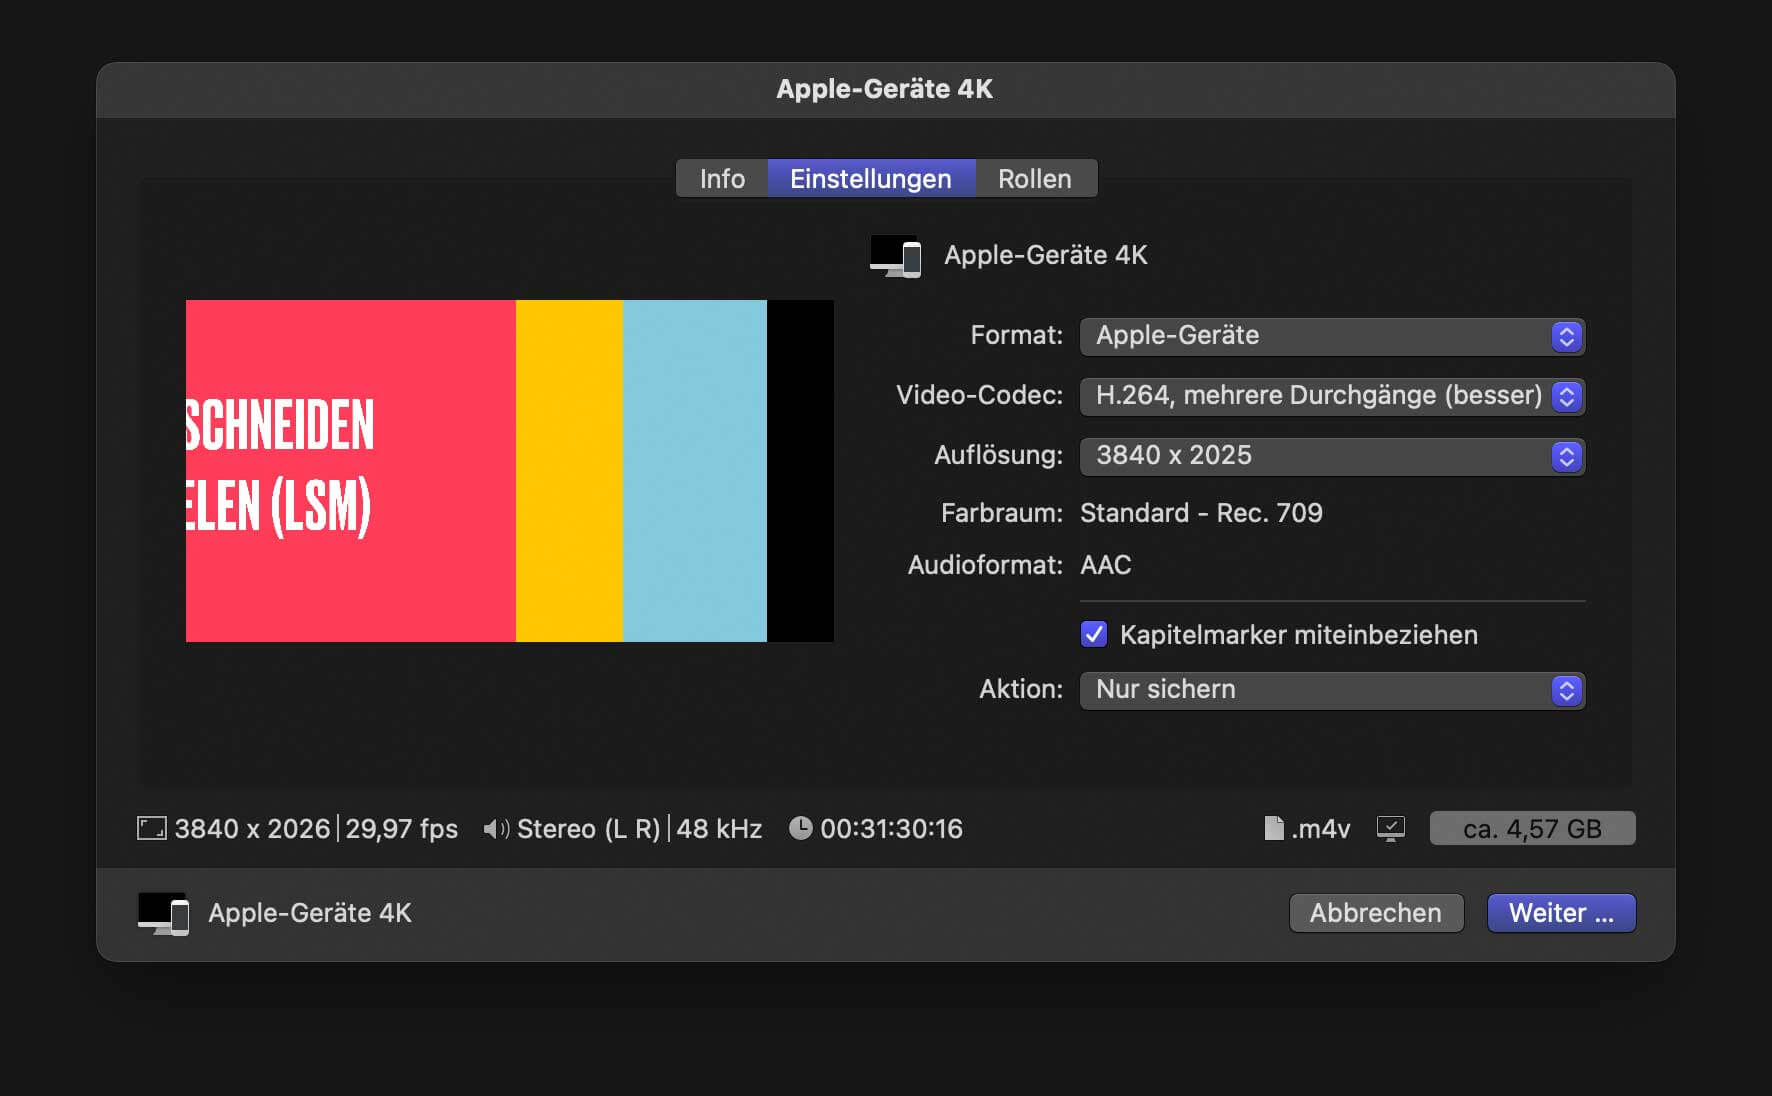Click the resolution icon beside 3840 x 2026

click(x=150, y=828)
